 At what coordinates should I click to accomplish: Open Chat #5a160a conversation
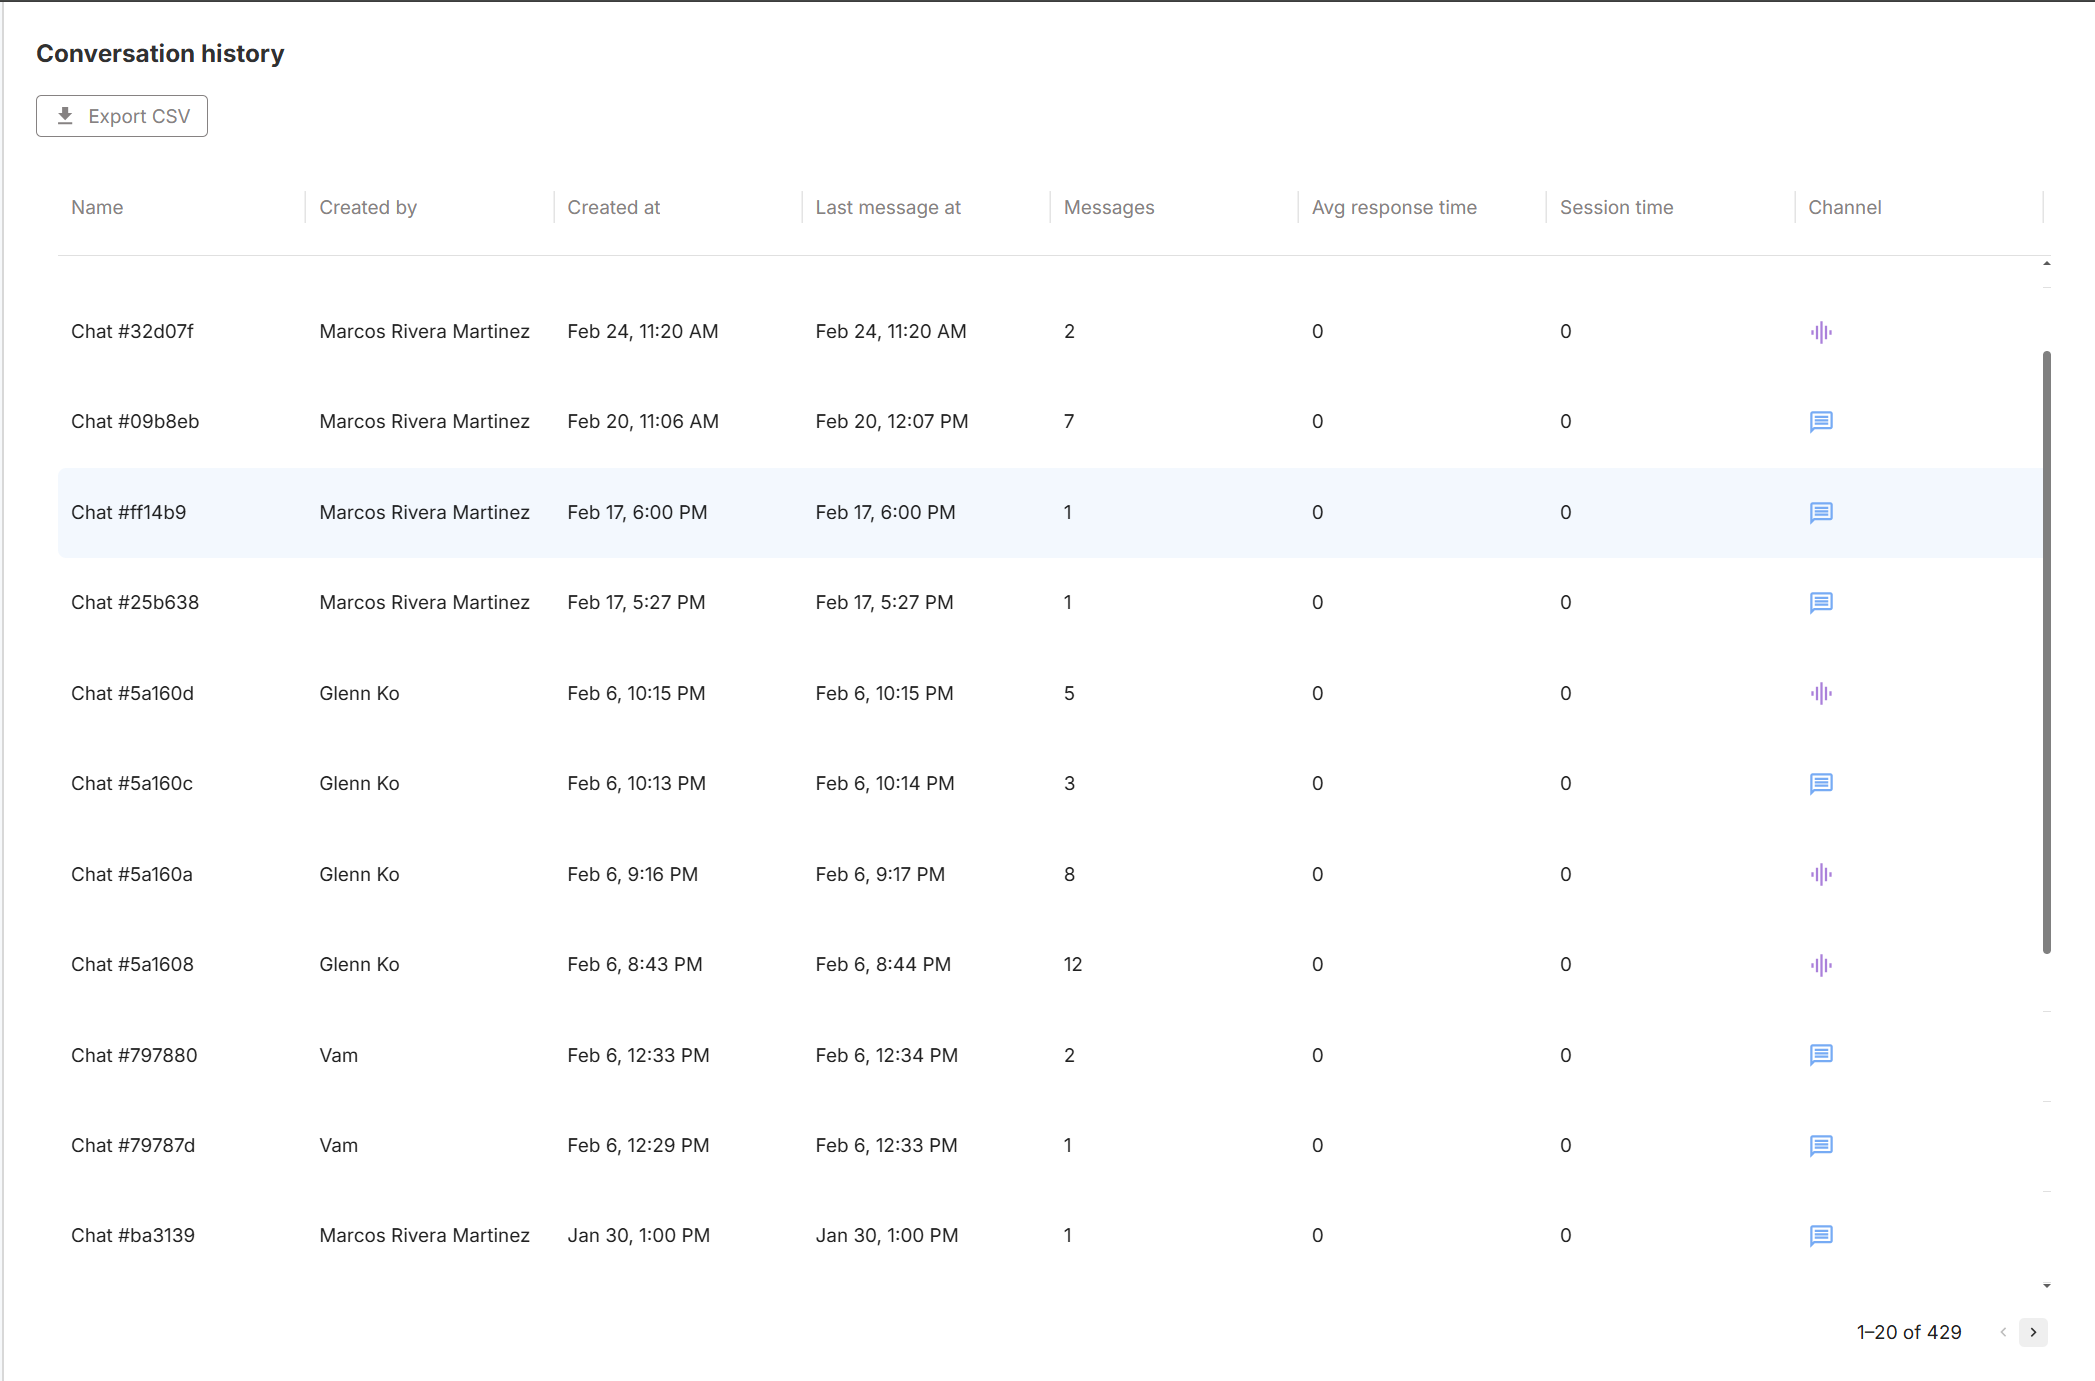pos(132,874)
